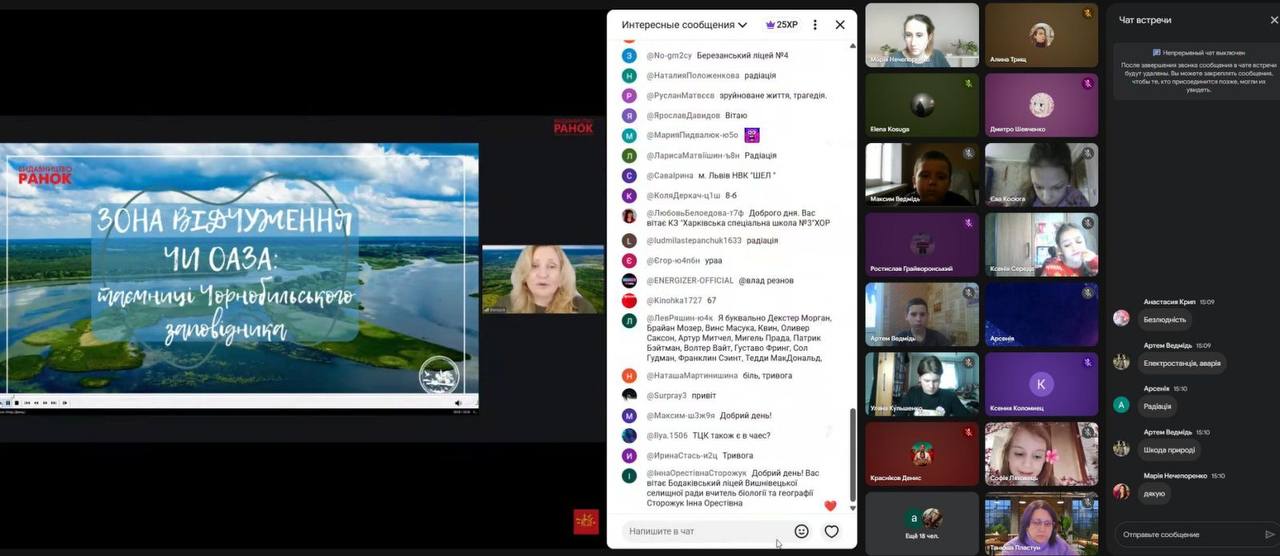Click the 25XP crown badge
The height and width of the screenshot is (556, 1280).
tap(781, 25)
